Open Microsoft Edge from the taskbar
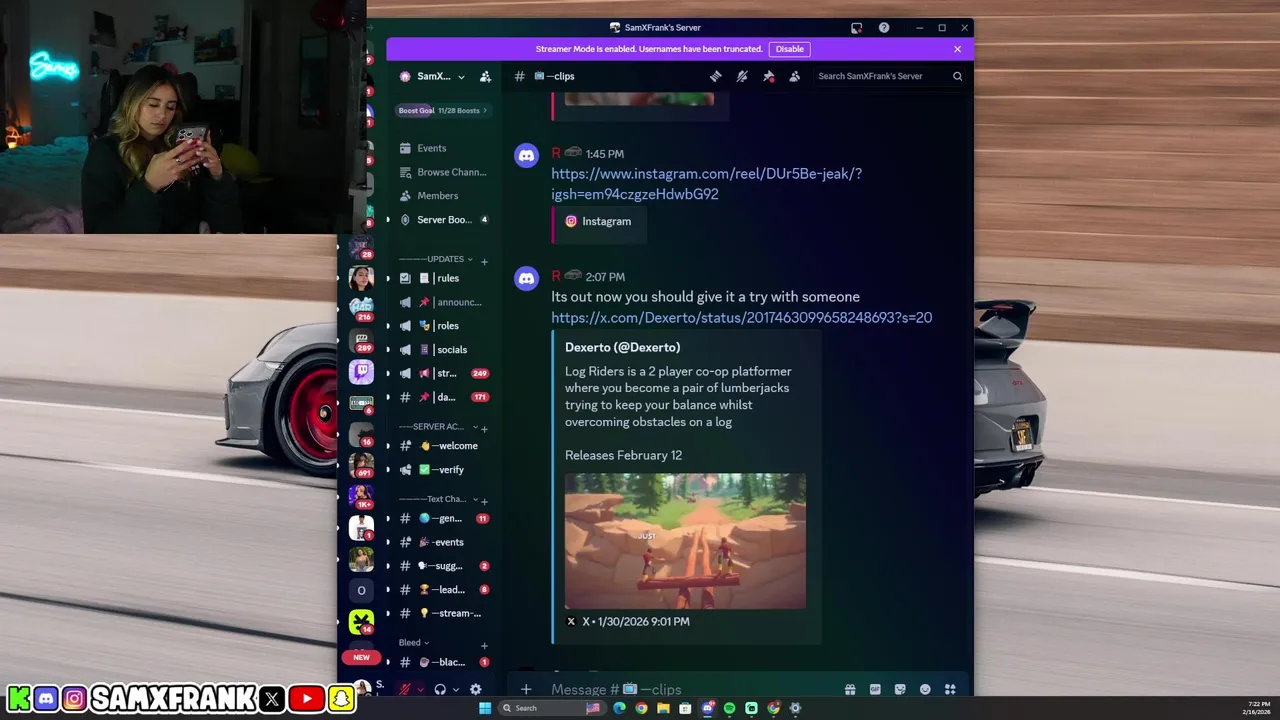The width and height of the screenshot is (1280, 720). click(619, 708)
